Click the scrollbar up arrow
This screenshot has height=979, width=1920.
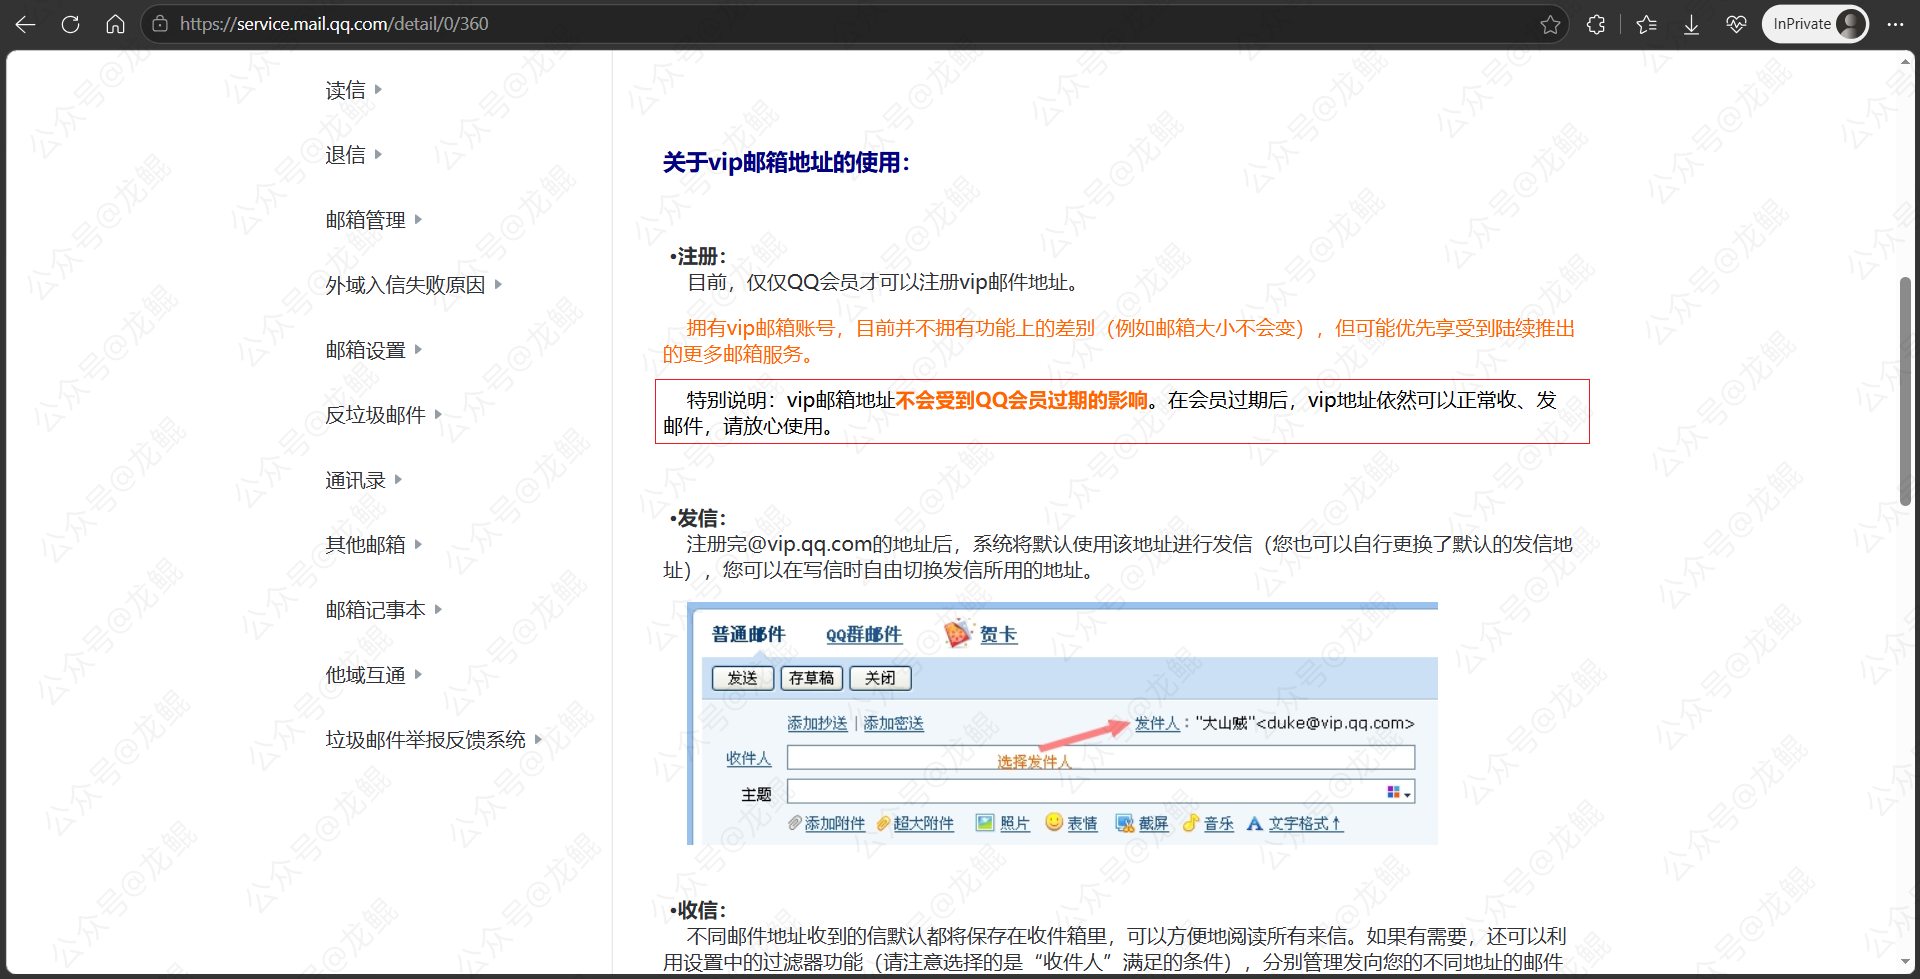[1906, 62]
